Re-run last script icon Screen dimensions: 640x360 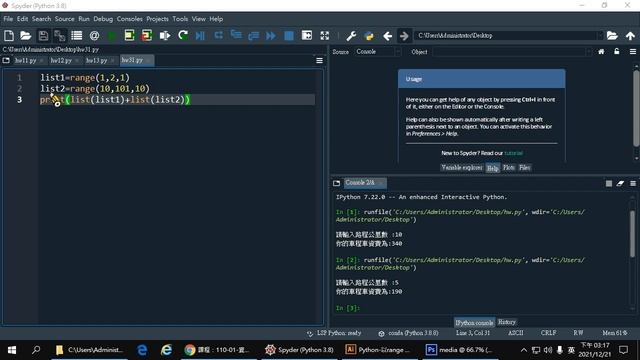click(x=183, y=36)
